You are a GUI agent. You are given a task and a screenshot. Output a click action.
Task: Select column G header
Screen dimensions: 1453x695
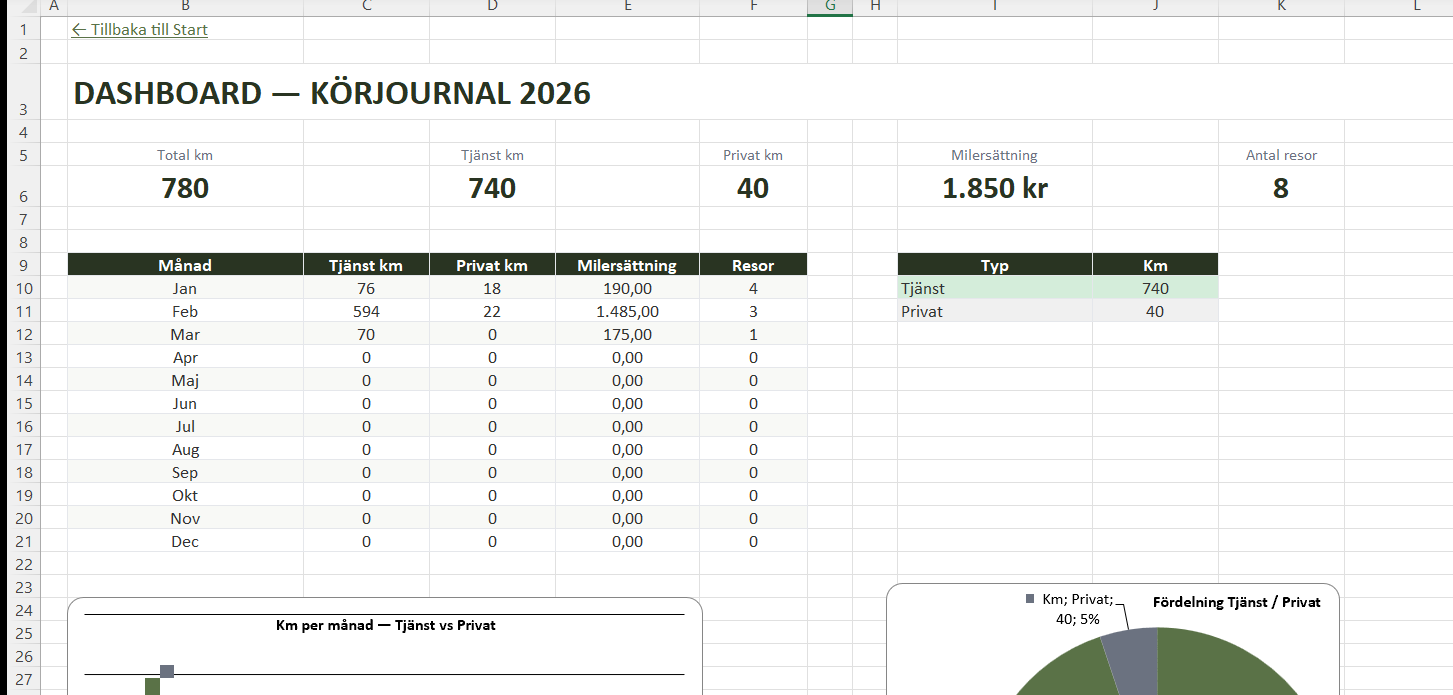[830, 7]
